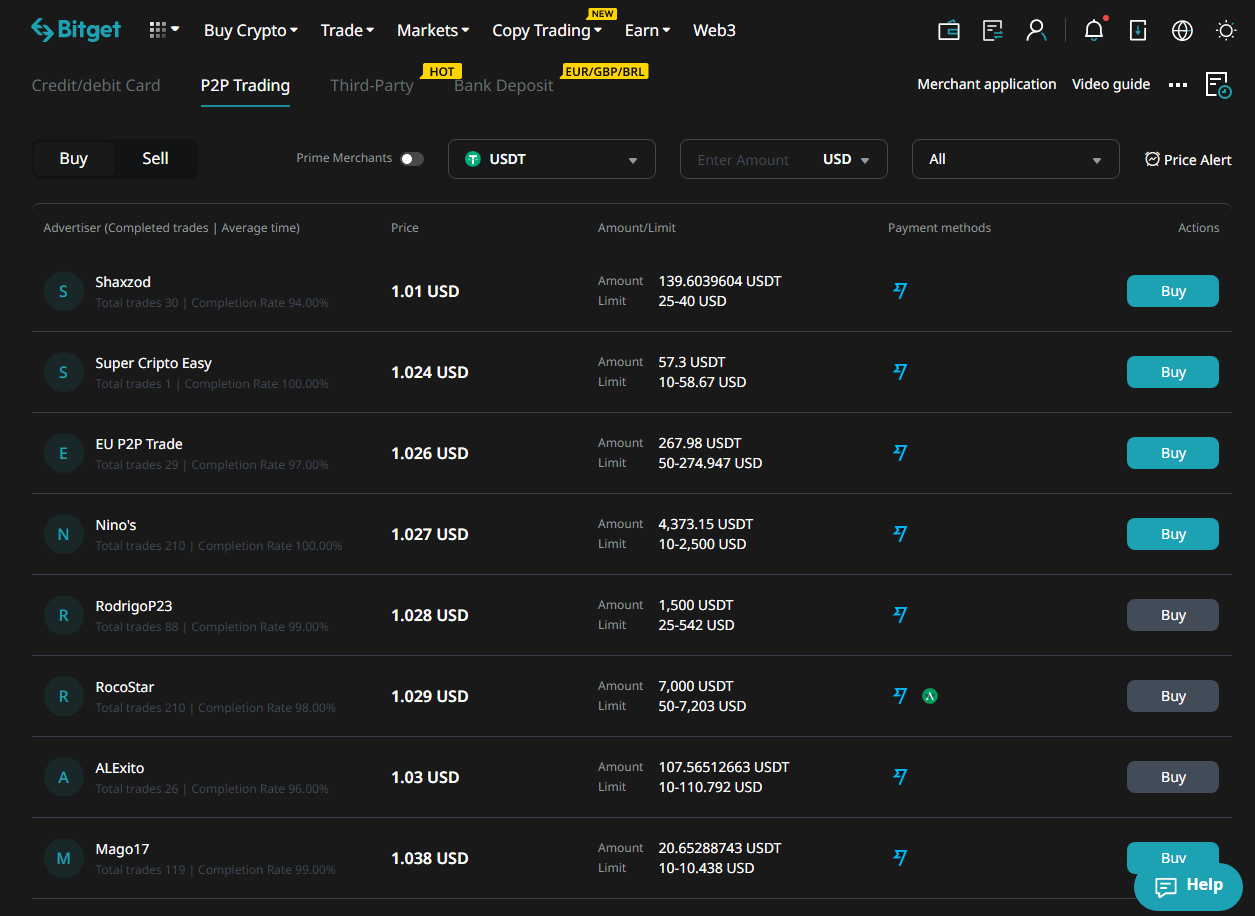Buy USDT from EU P2P Trade

point(1173,453)
